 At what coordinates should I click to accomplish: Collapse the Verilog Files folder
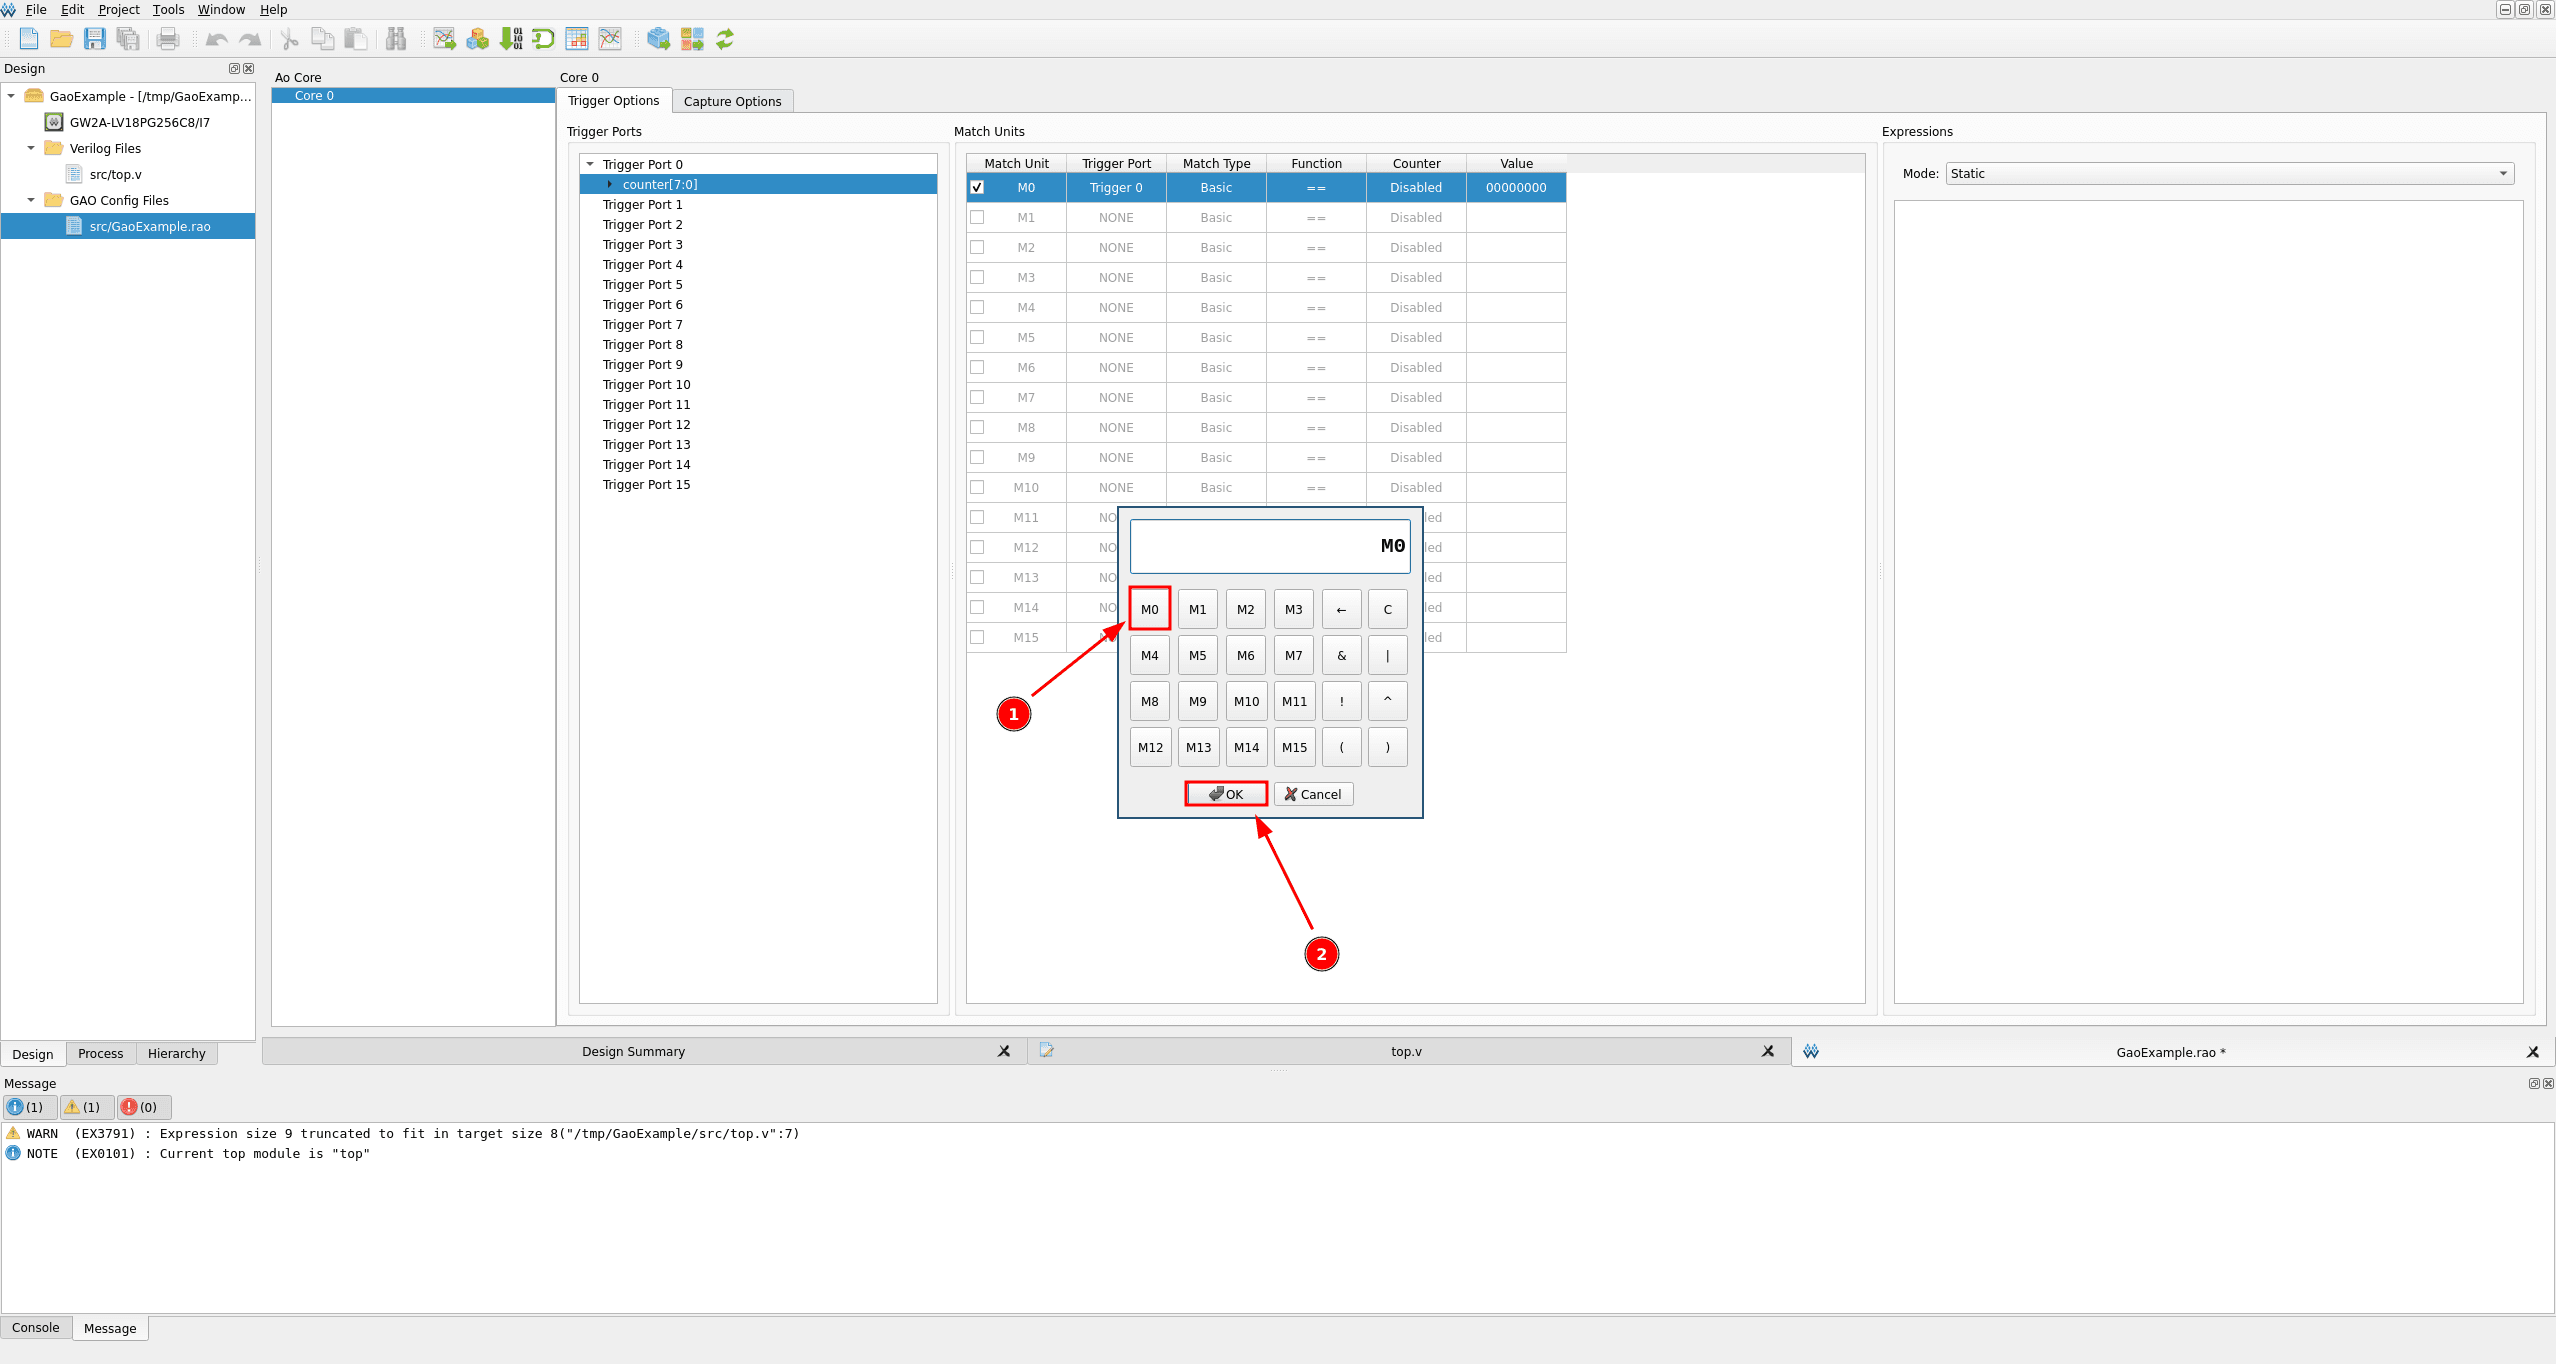31,148
